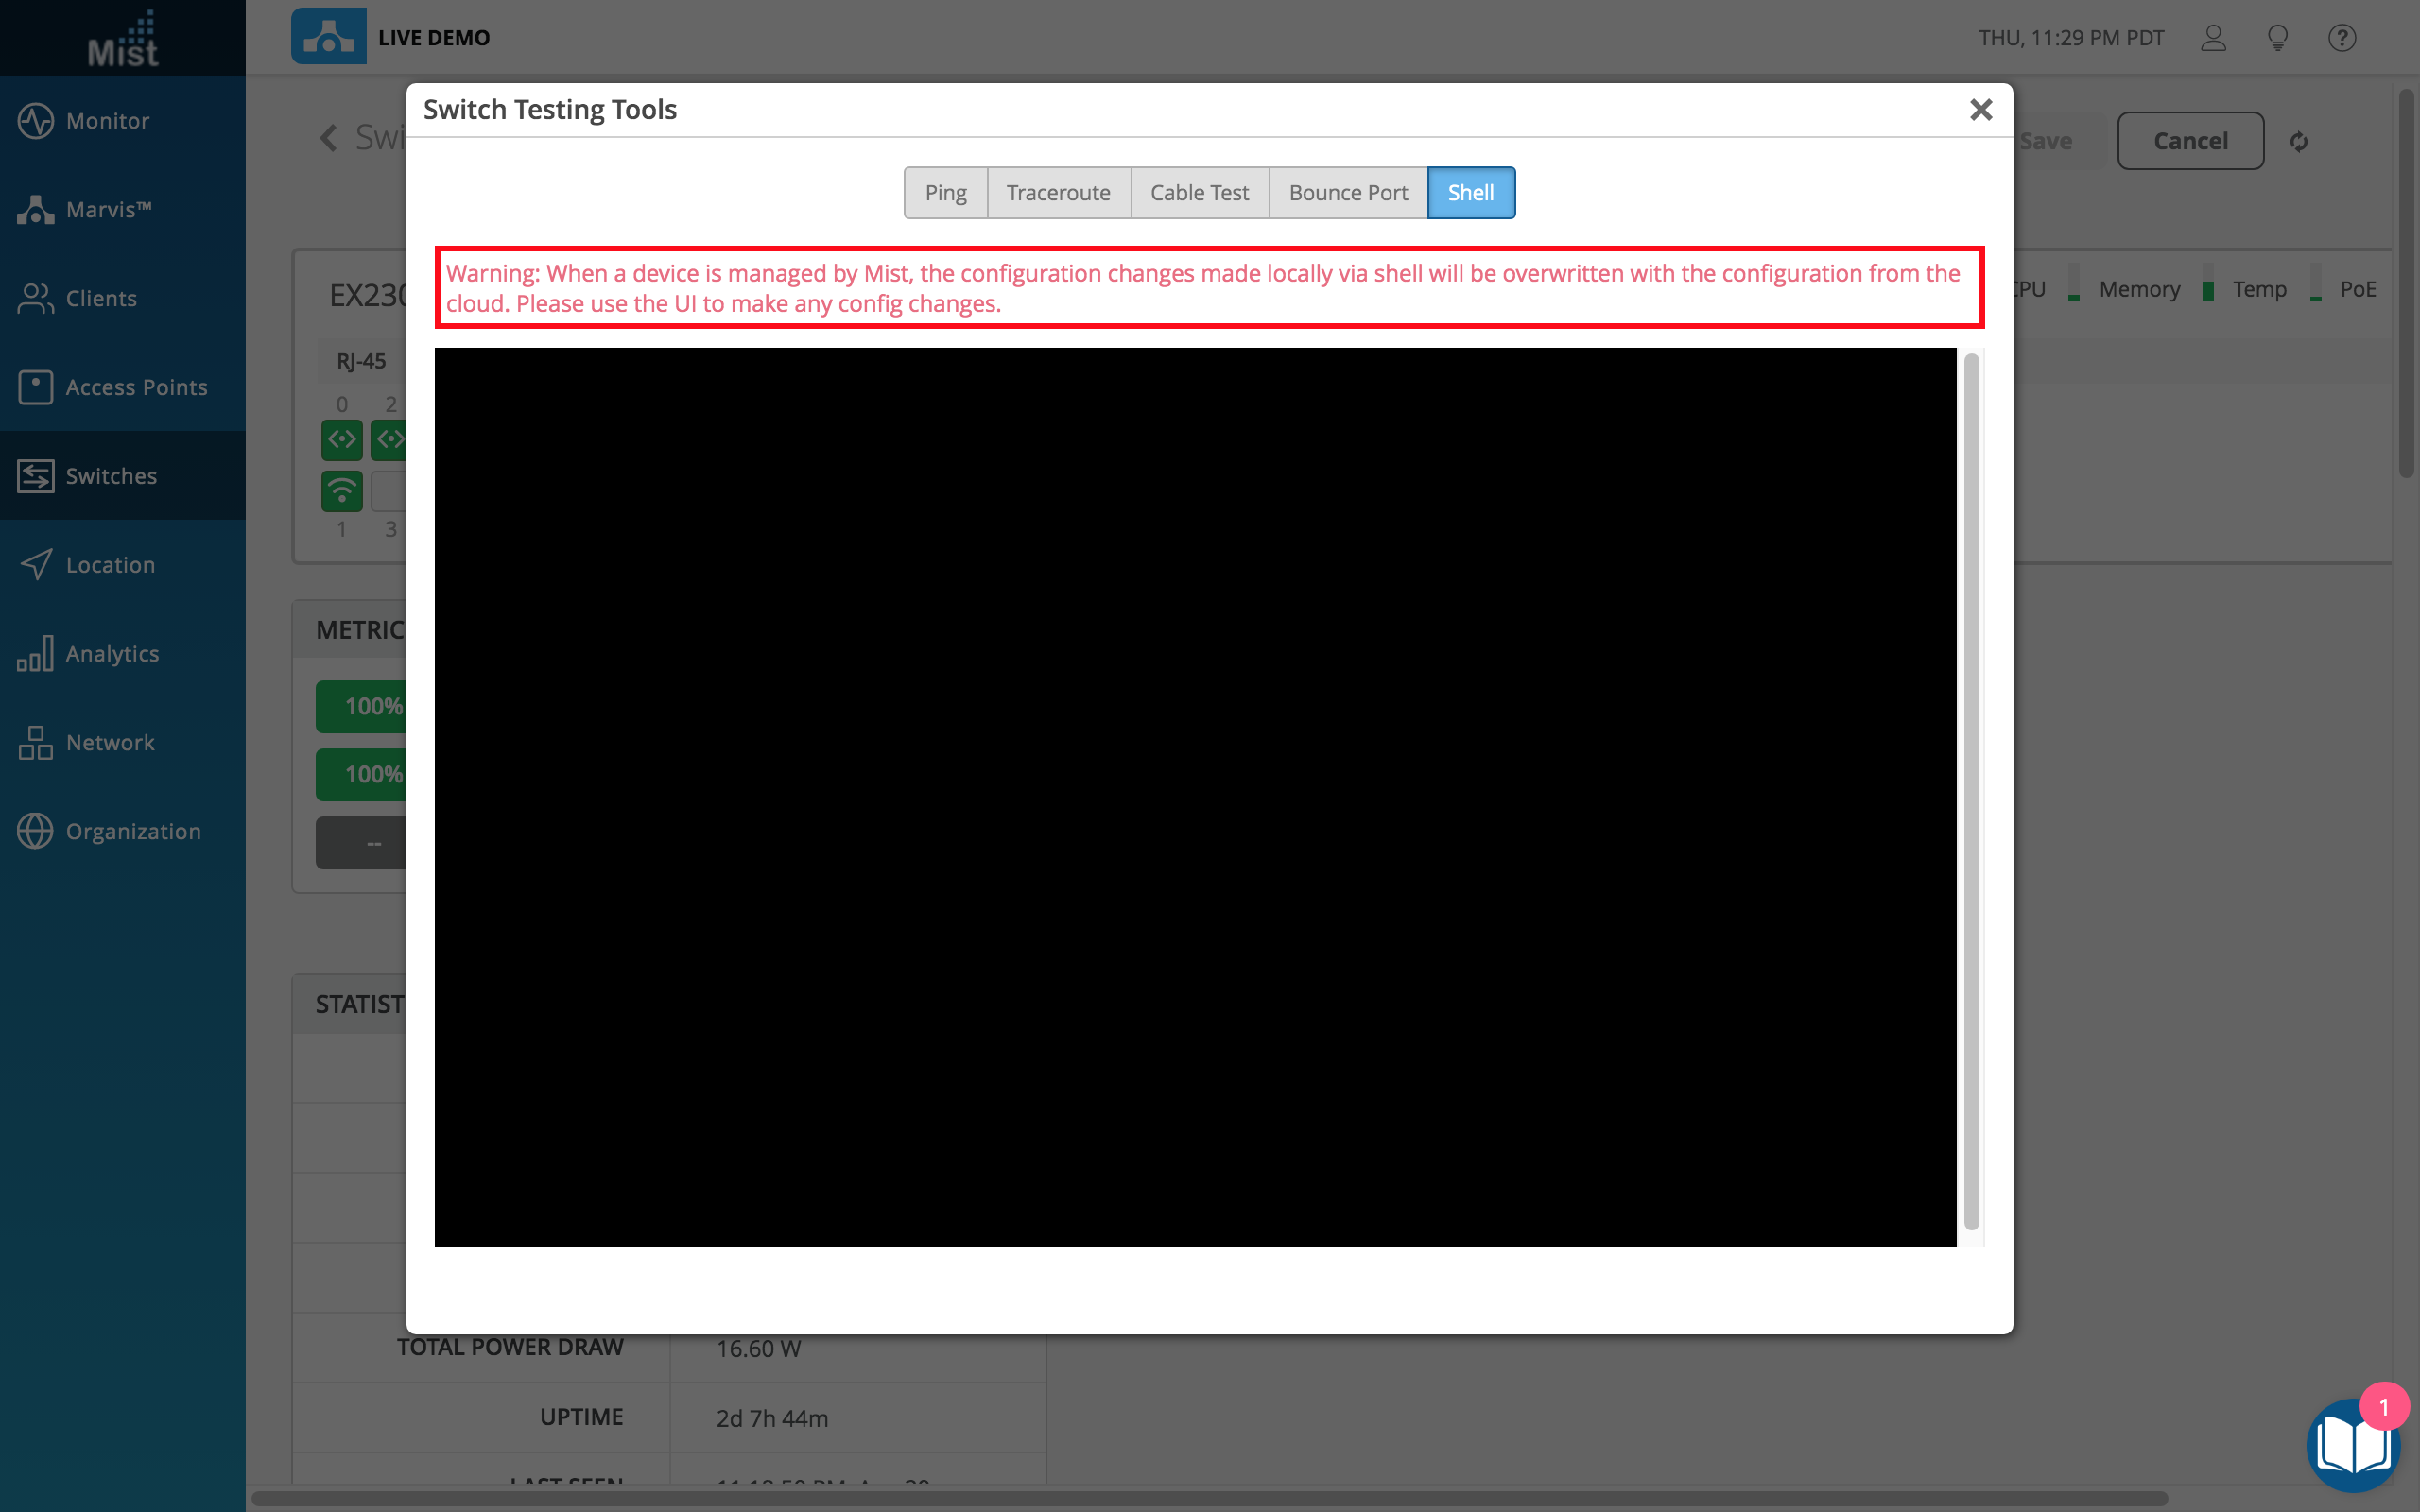Open Location in the sidebar
The height and width of the screenshot is (1512, 2420).
tap(110, 565)
